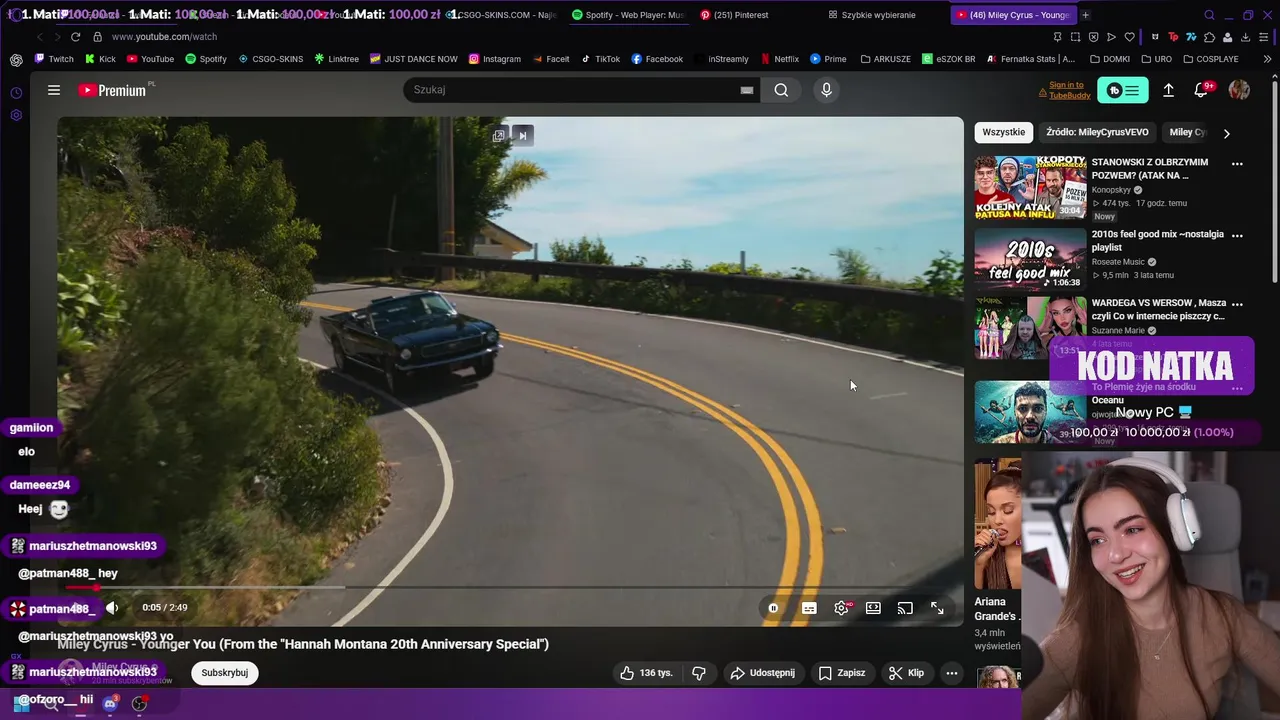
Task: Go to YouTube Premium home logo
Action: (x=113, y=90)
